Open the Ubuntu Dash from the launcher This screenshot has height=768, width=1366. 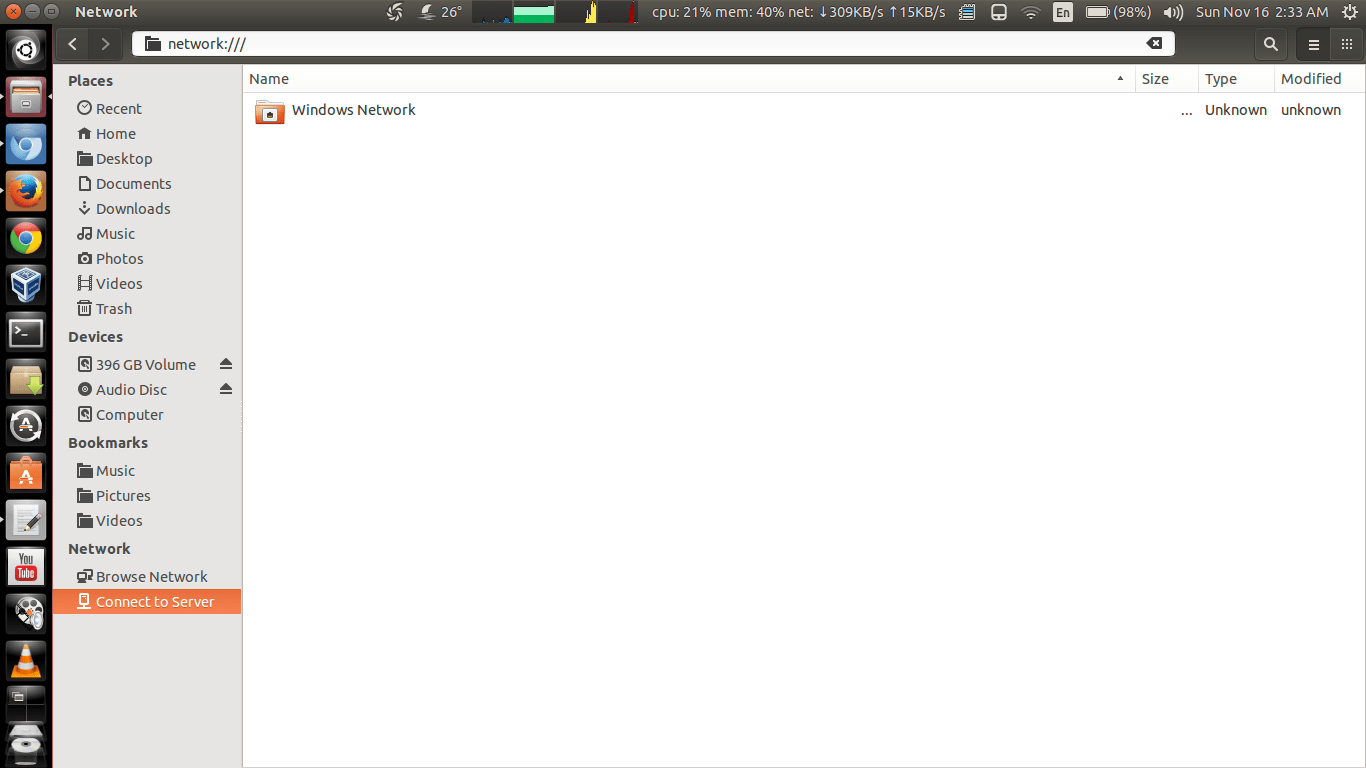[26, 48]
